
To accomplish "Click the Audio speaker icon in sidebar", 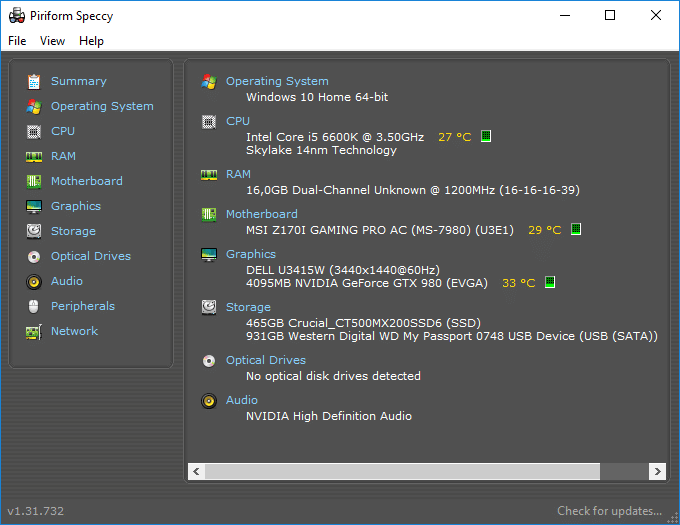I will point(34,282).
